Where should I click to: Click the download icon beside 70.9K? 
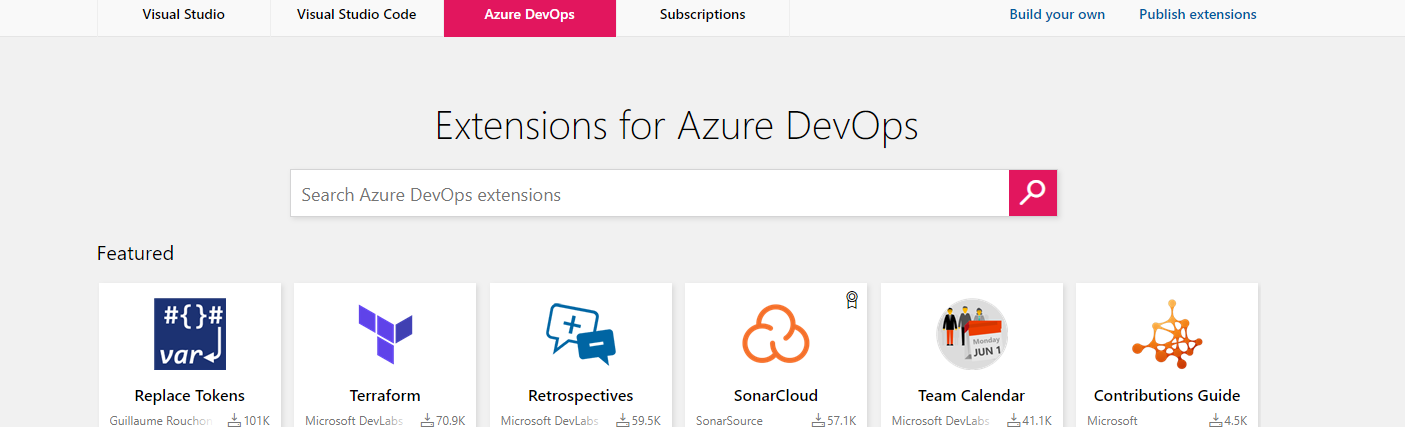point(427,421)
